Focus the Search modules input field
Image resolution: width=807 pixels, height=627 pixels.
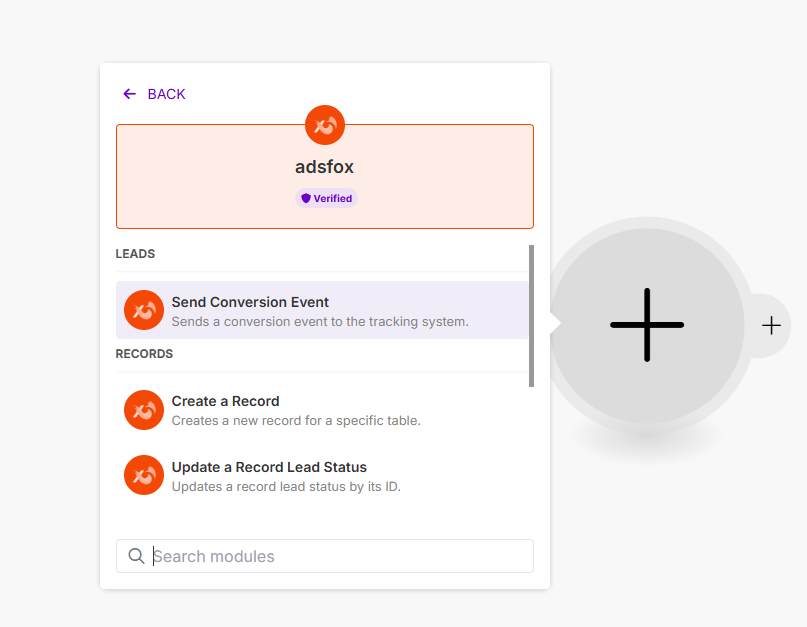pos(340,556)
